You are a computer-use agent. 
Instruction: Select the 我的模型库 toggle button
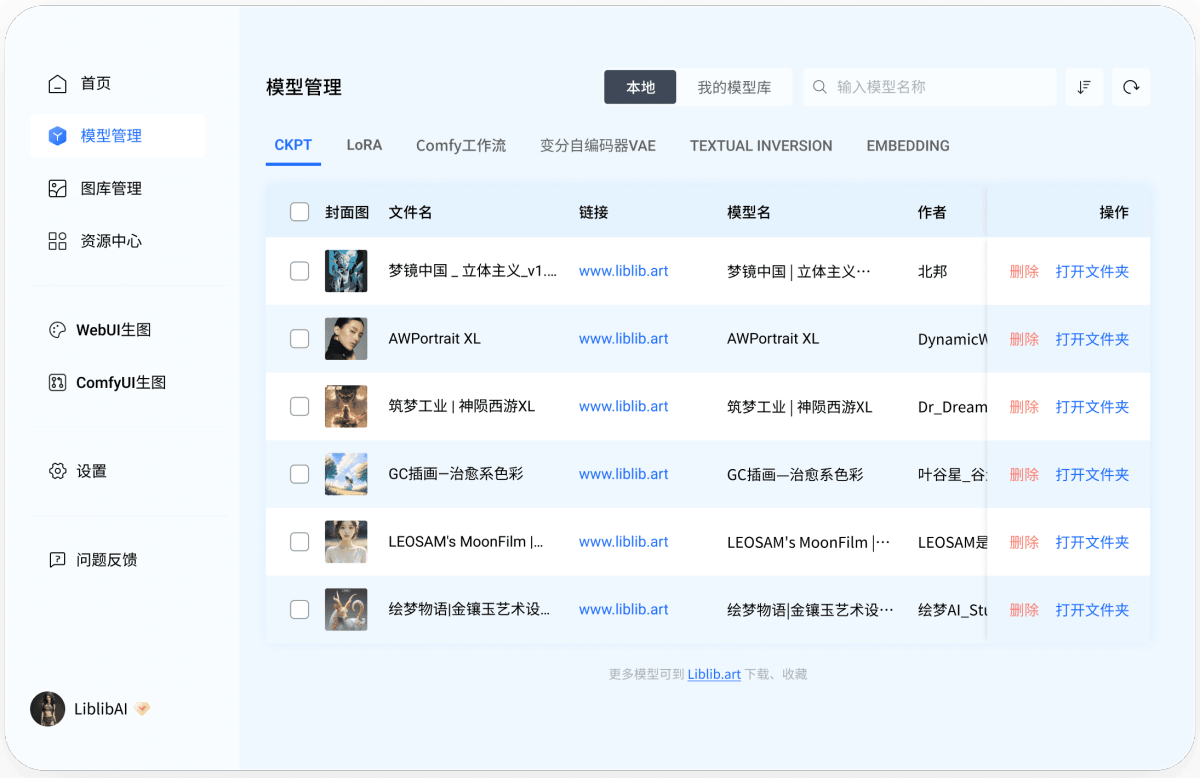[x=734, y=87]
